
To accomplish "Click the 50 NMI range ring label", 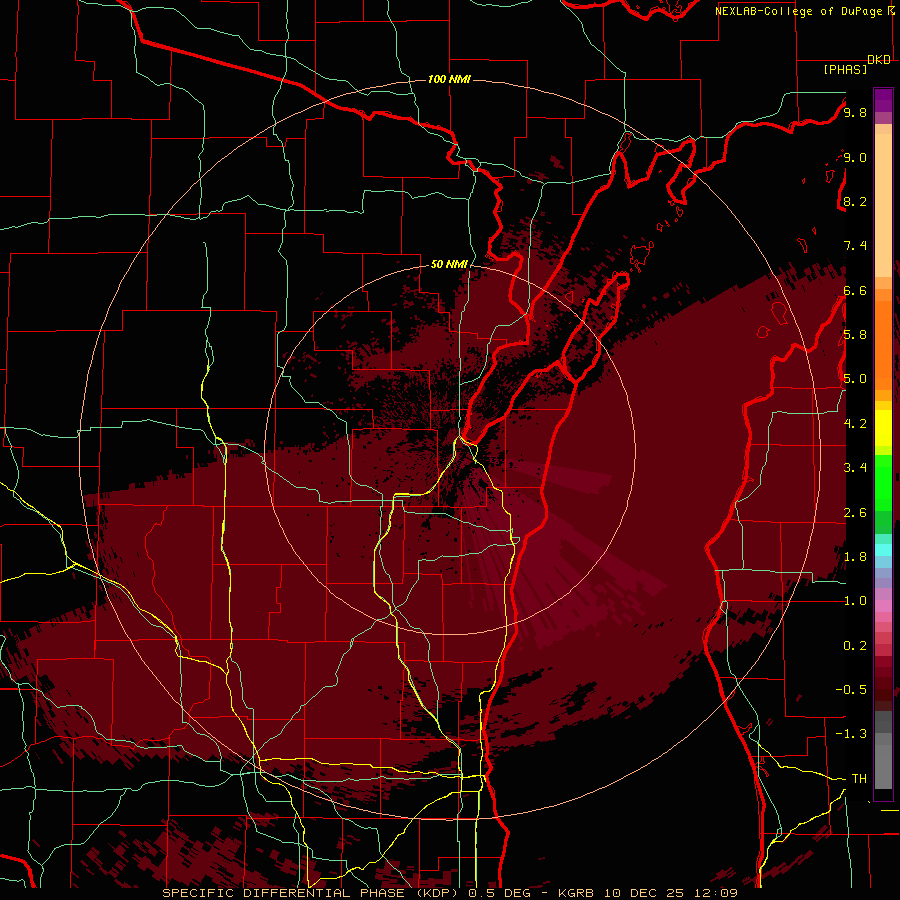I will [449, 264].
